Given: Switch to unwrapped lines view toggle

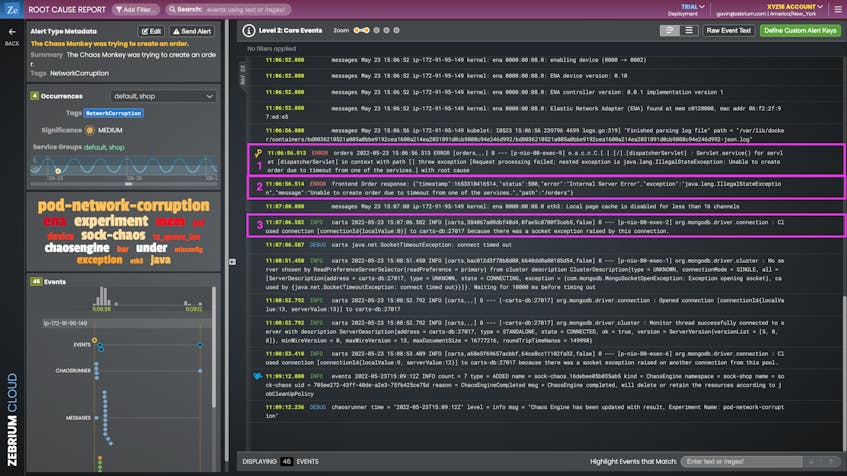Looking at the screenshot, I should point(690,31).
